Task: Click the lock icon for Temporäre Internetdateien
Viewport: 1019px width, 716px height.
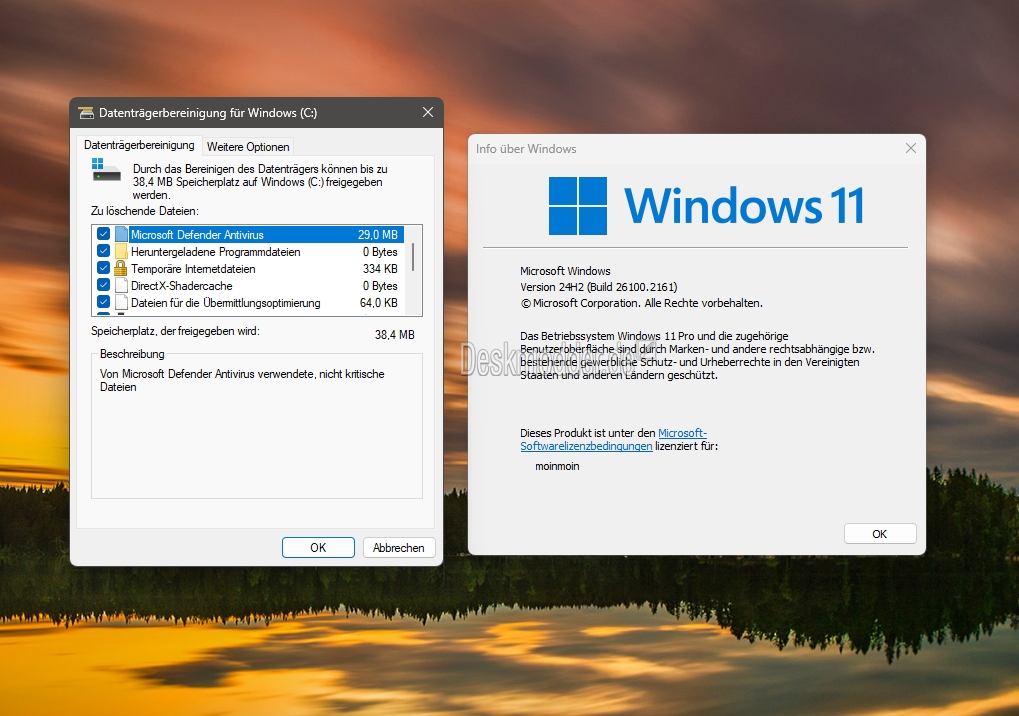Action: [120, 268]
